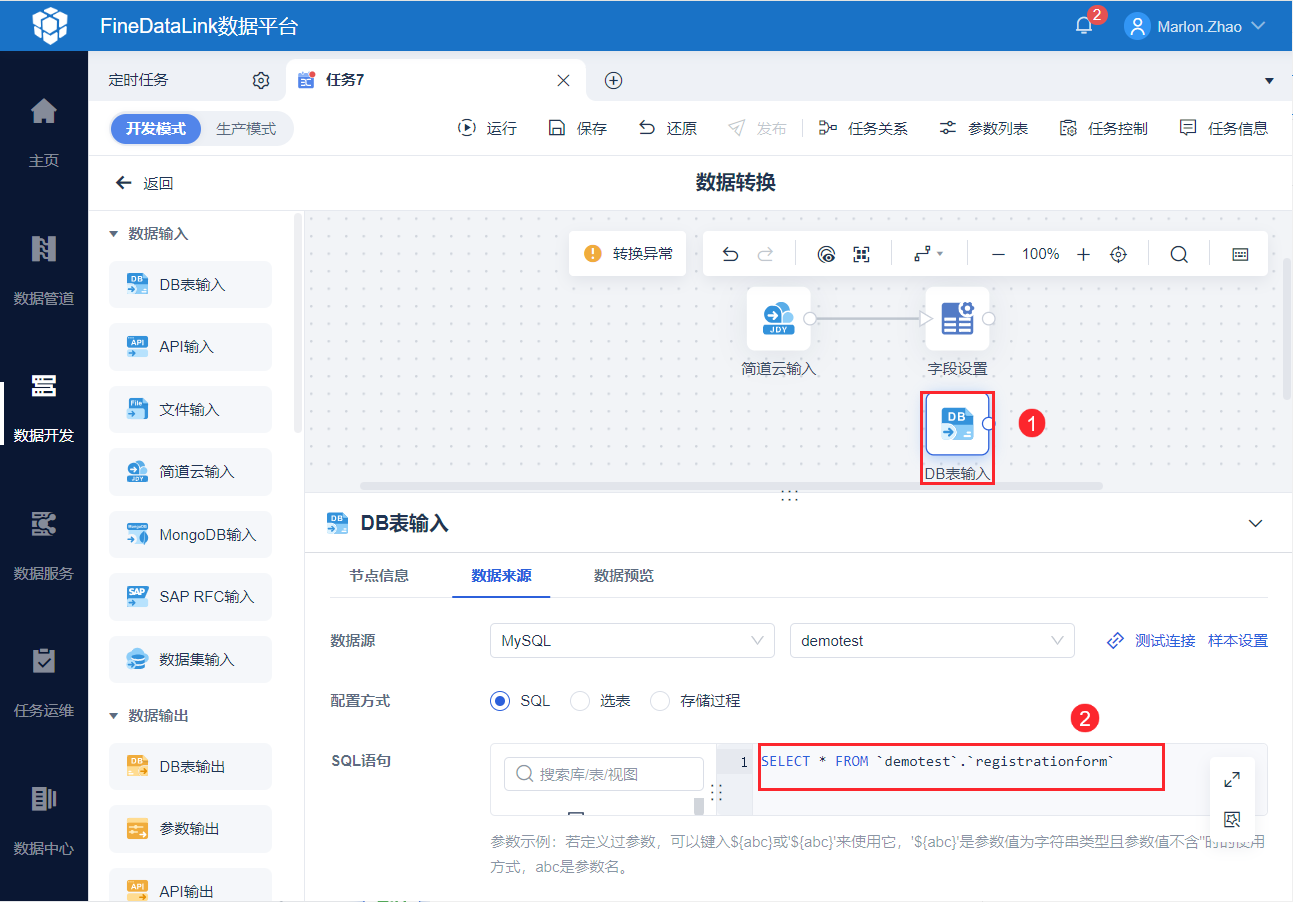This screenshot has width=1293, height=902.
Task: Click the 运行 button
Action: click(488, 128)
